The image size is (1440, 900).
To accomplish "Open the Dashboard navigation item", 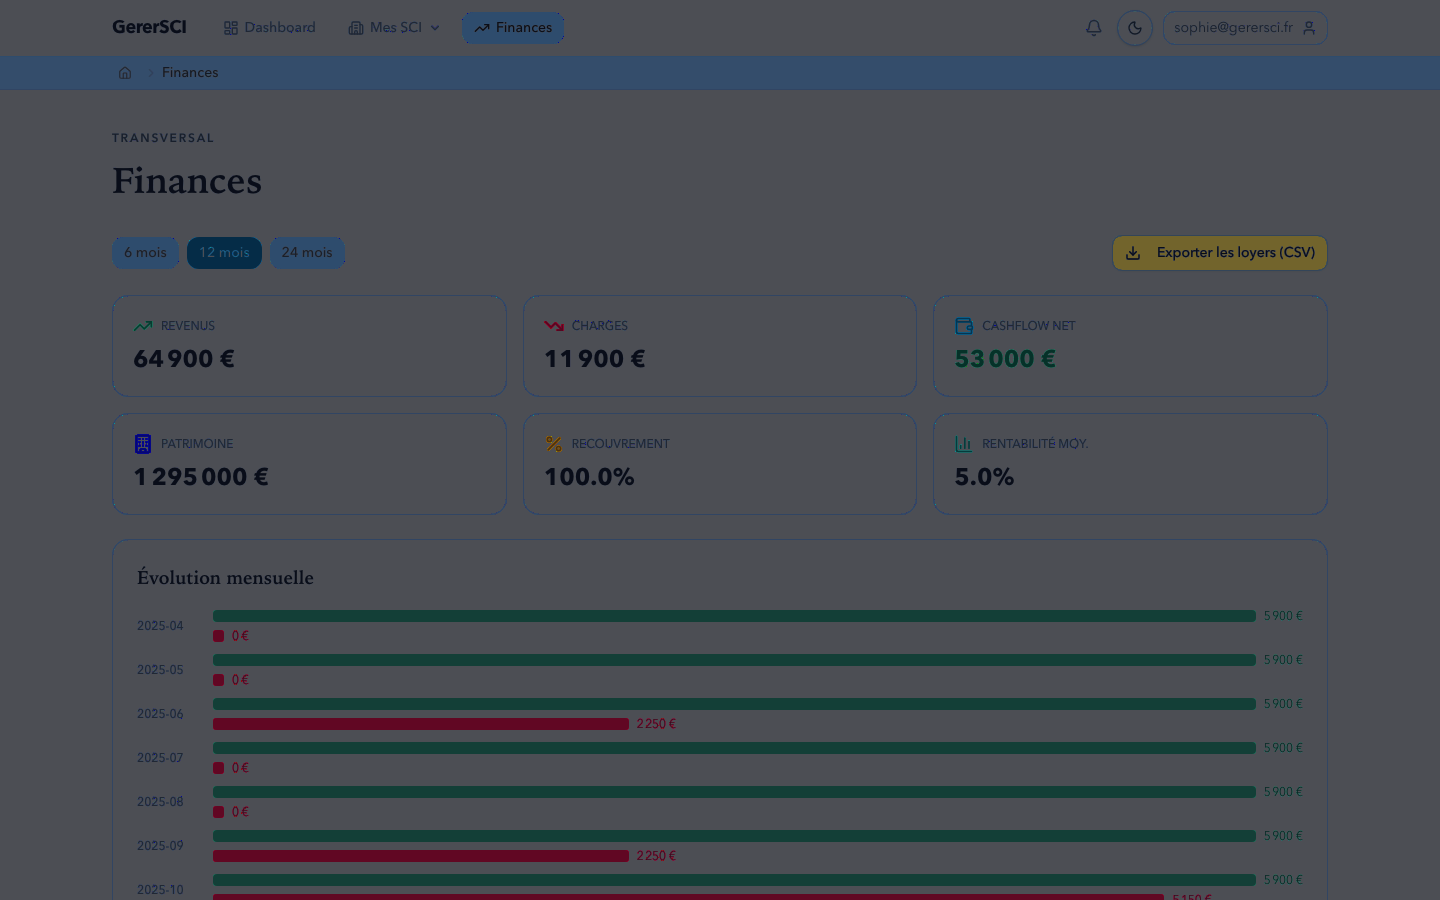I will [x=269, y=28].
